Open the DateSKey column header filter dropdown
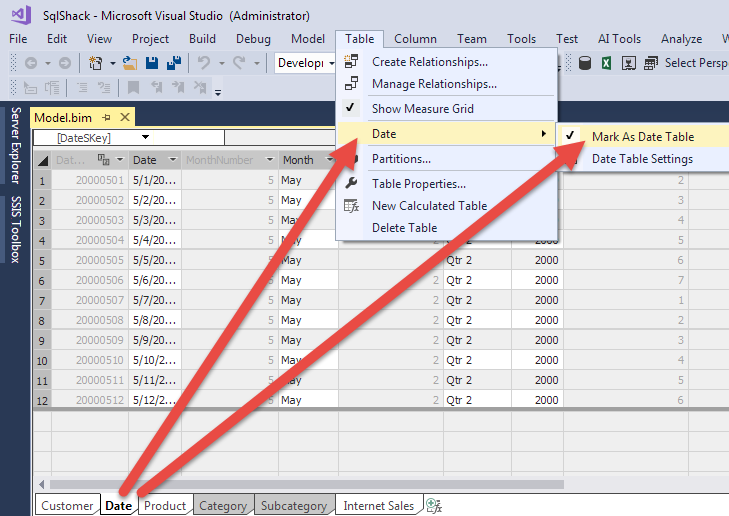The image size is (729, 516). click(x=119, y=160)
